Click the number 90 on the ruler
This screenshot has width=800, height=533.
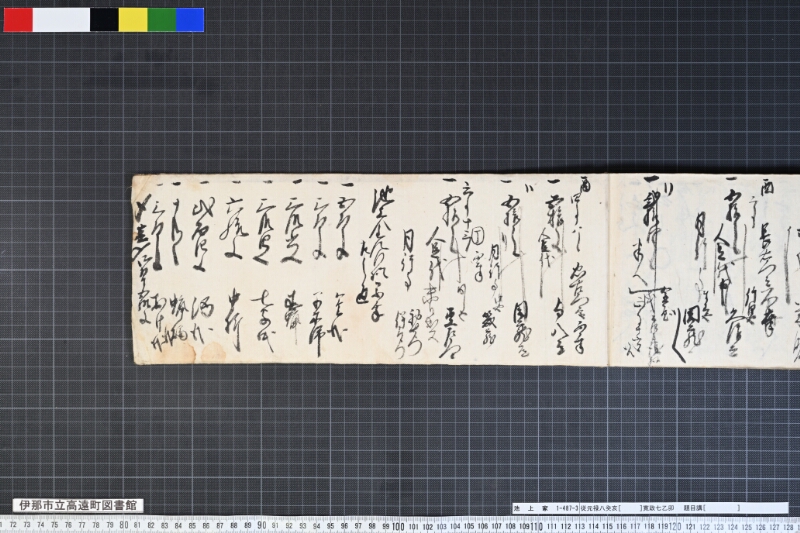coord(262,525)
